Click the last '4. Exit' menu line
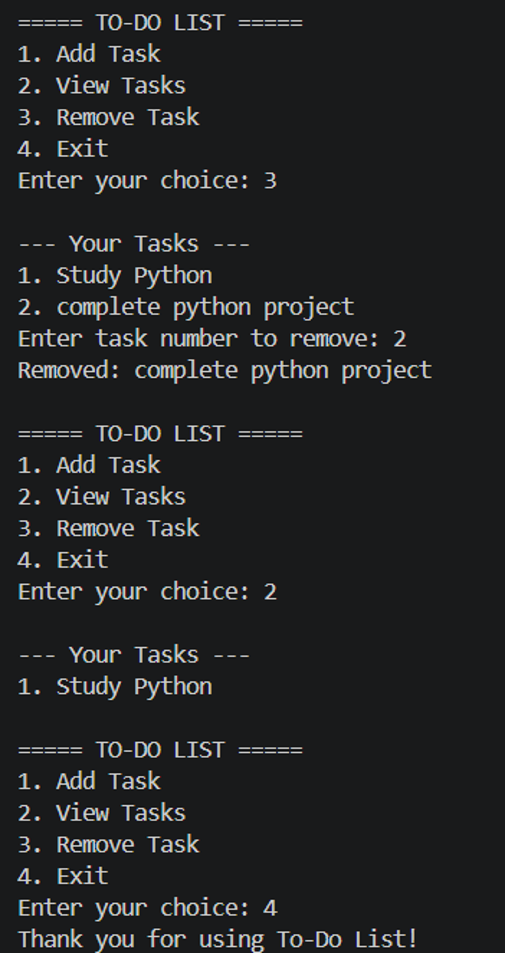Image resolution: width=505 pixels, height=953 pixels. pyautogui.click(x=63, y=876)
